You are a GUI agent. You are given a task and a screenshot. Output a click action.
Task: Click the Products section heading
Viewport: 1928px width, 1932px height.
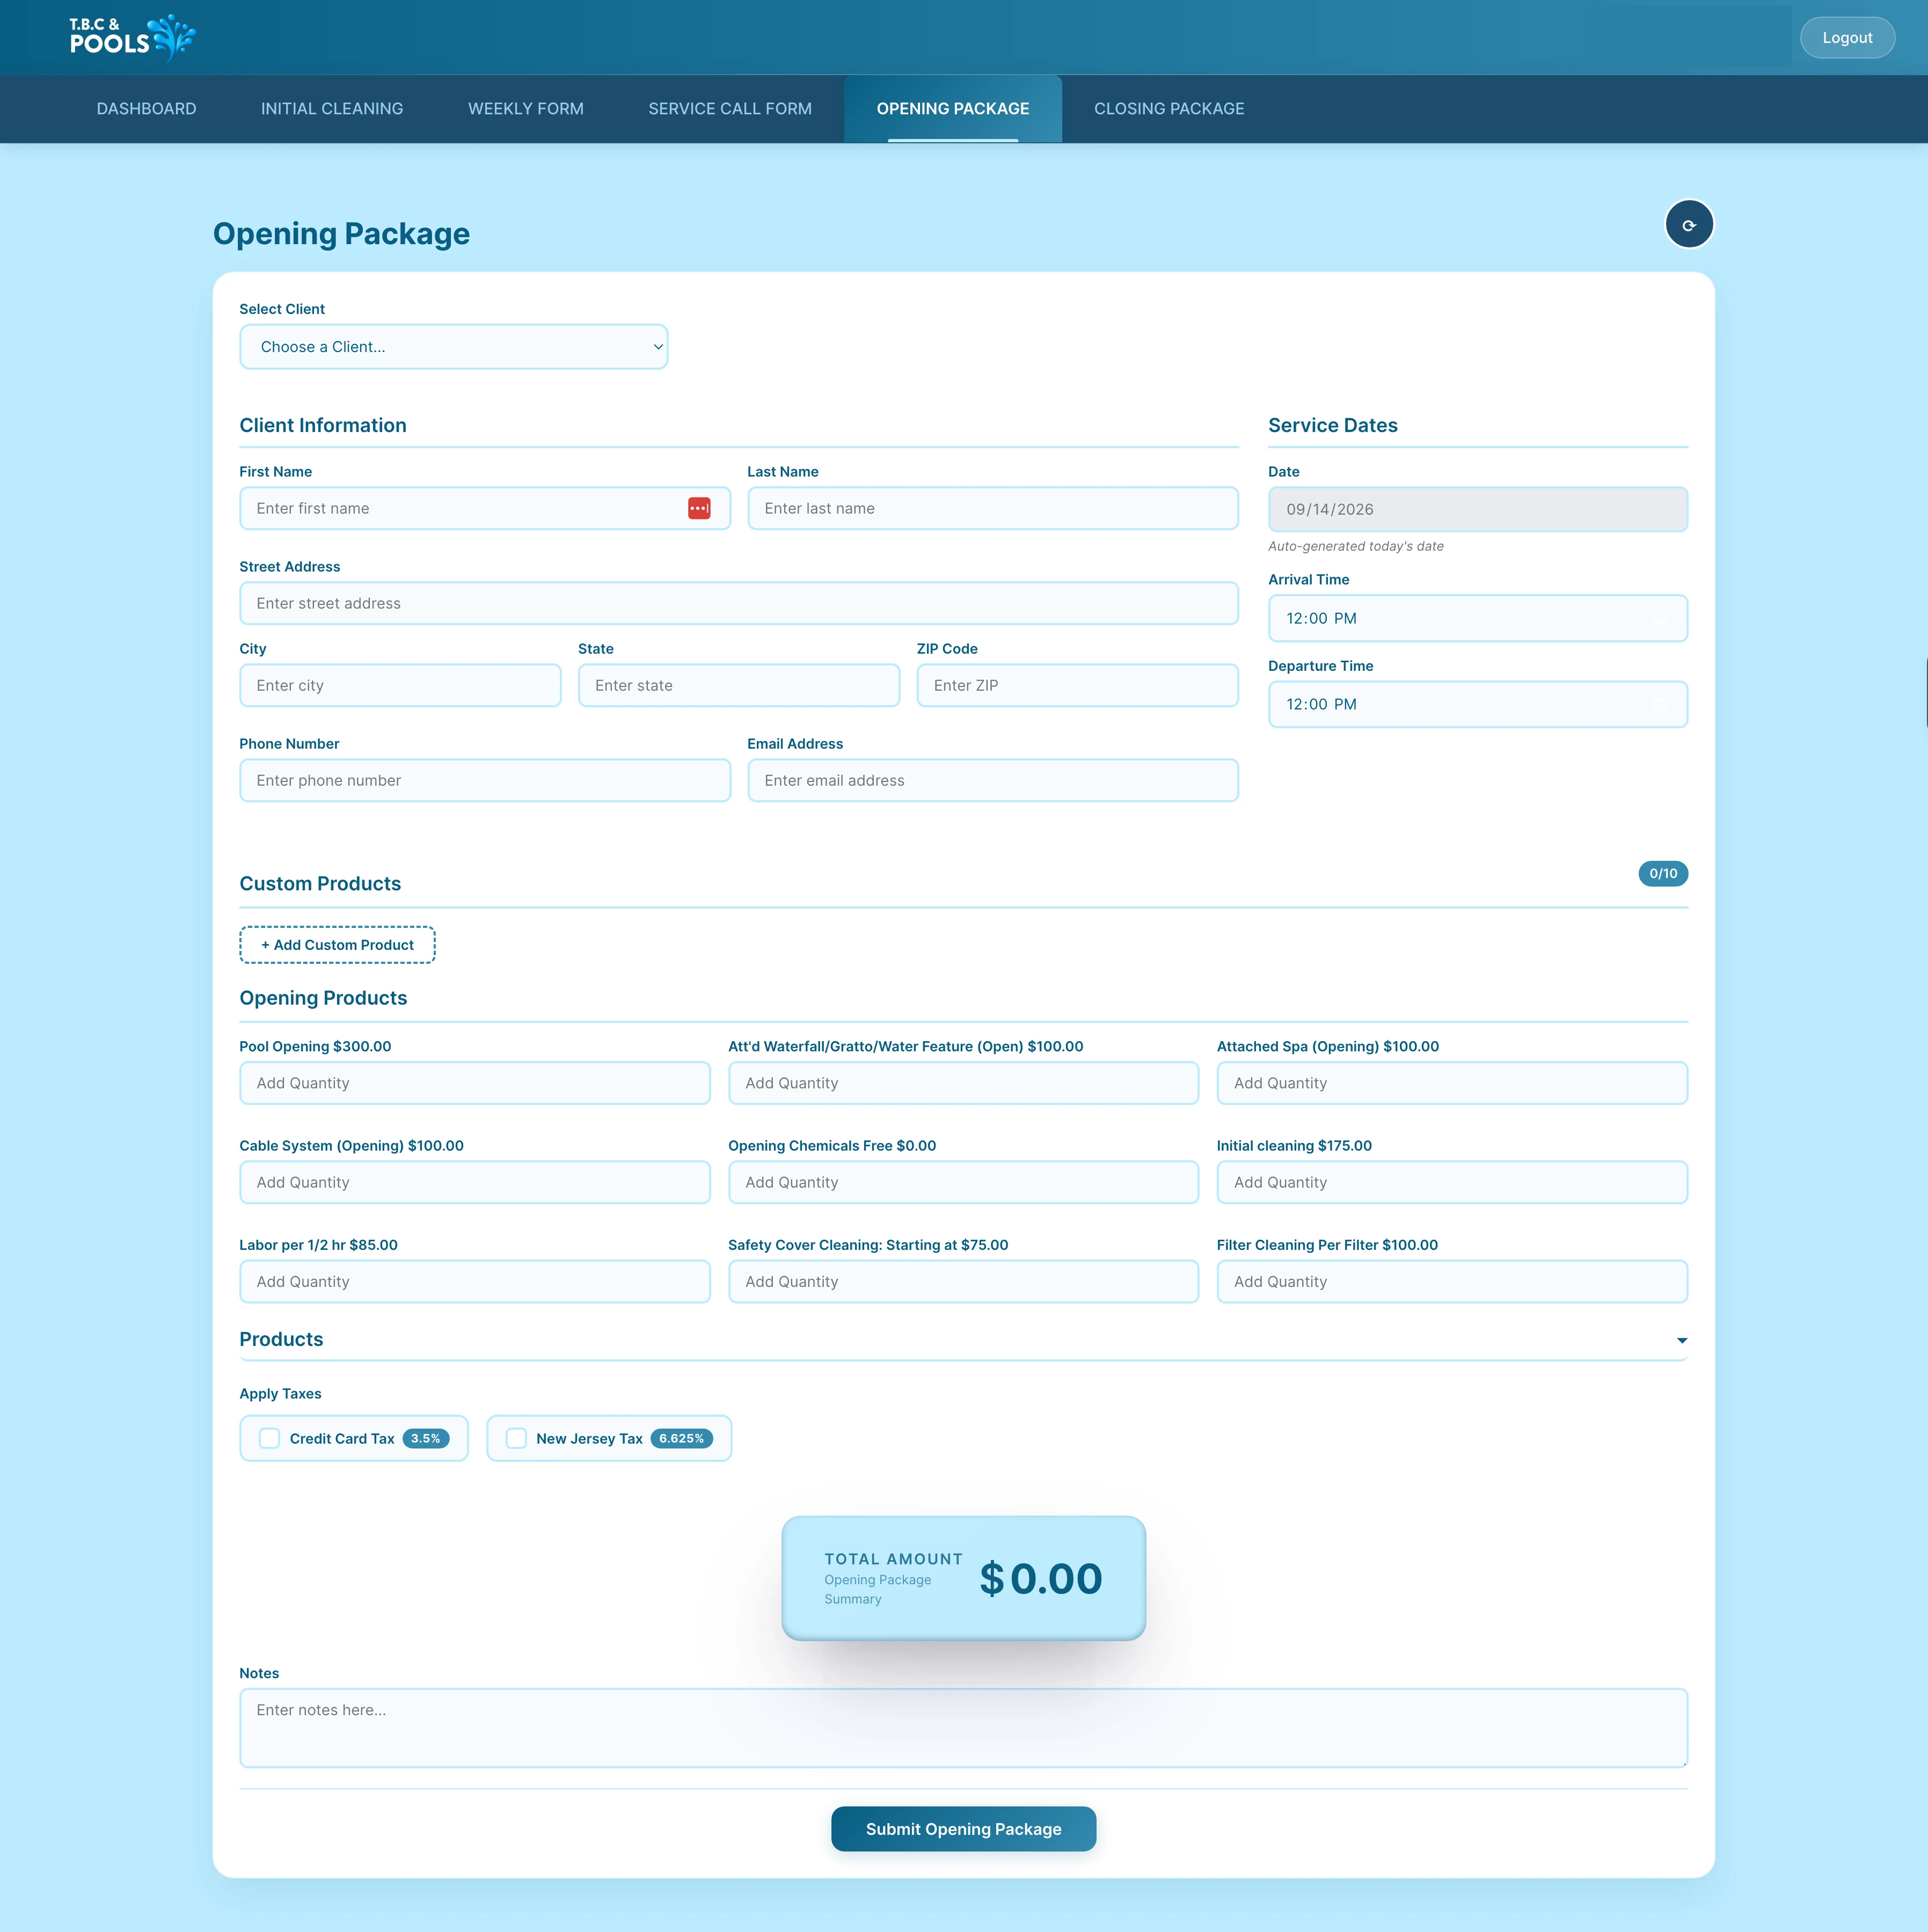coord(281,1339)
